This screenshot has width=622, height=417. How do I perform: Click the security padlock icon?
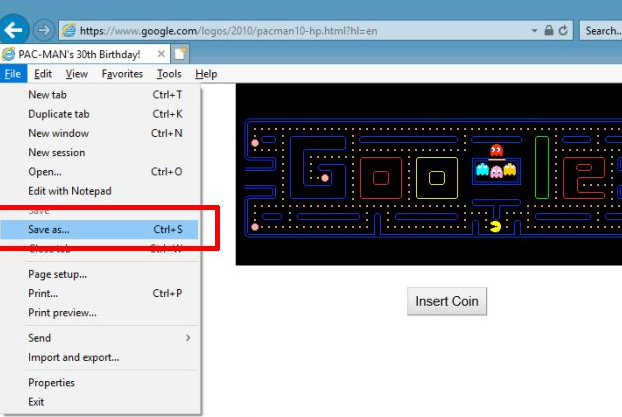point(548,31)
